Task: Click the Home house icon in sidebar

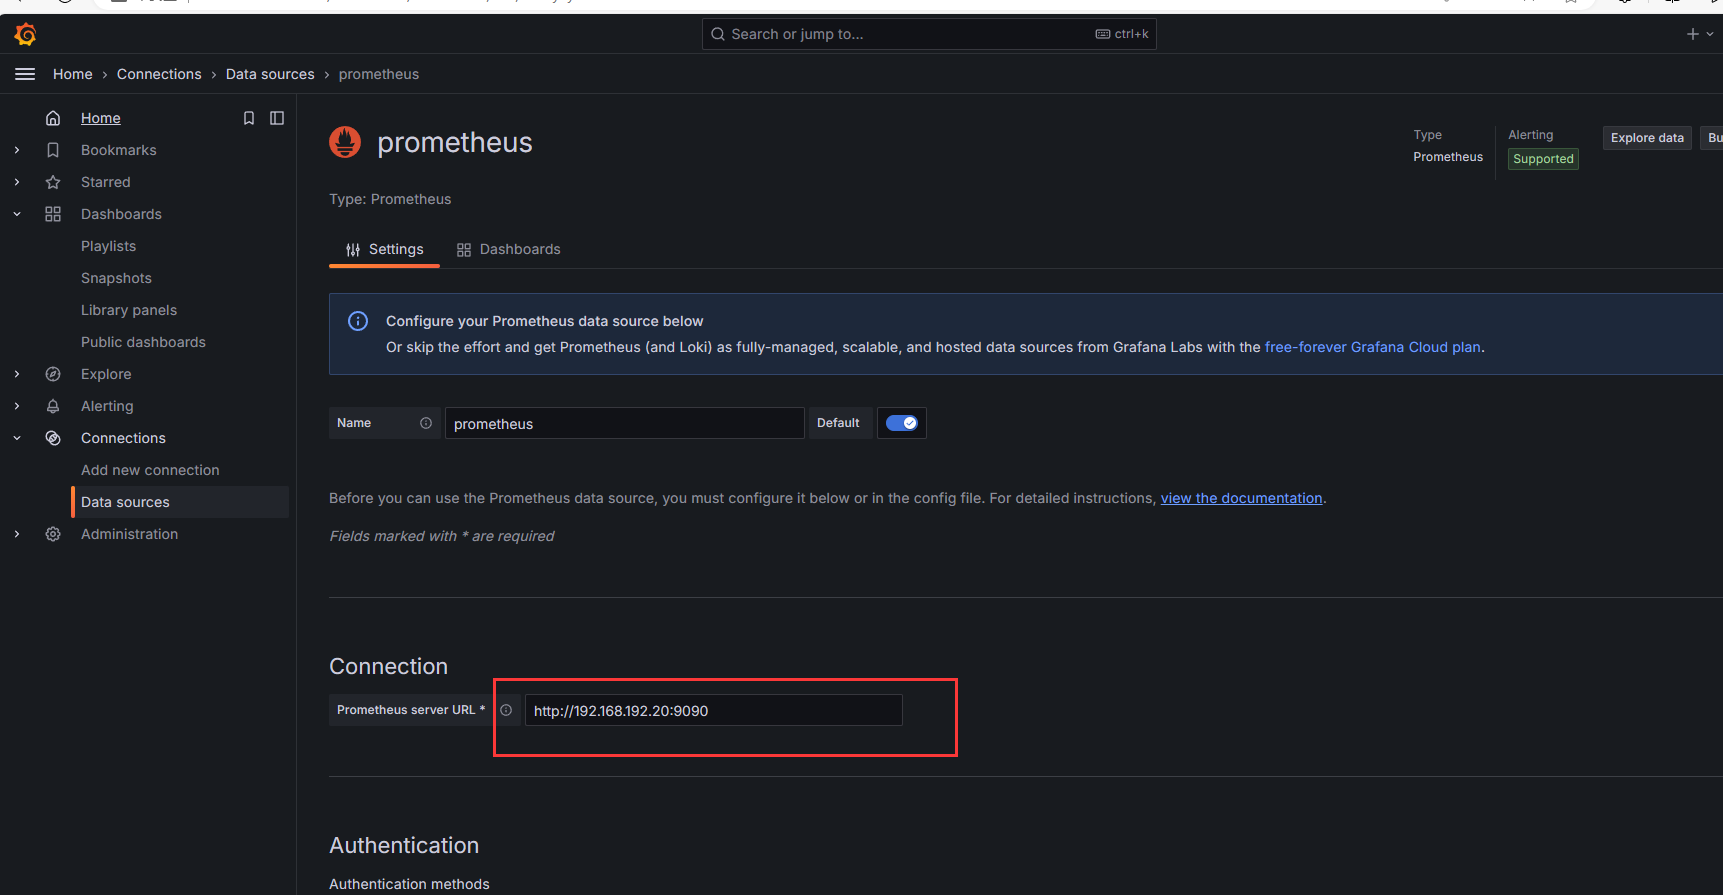Action: 53,118
